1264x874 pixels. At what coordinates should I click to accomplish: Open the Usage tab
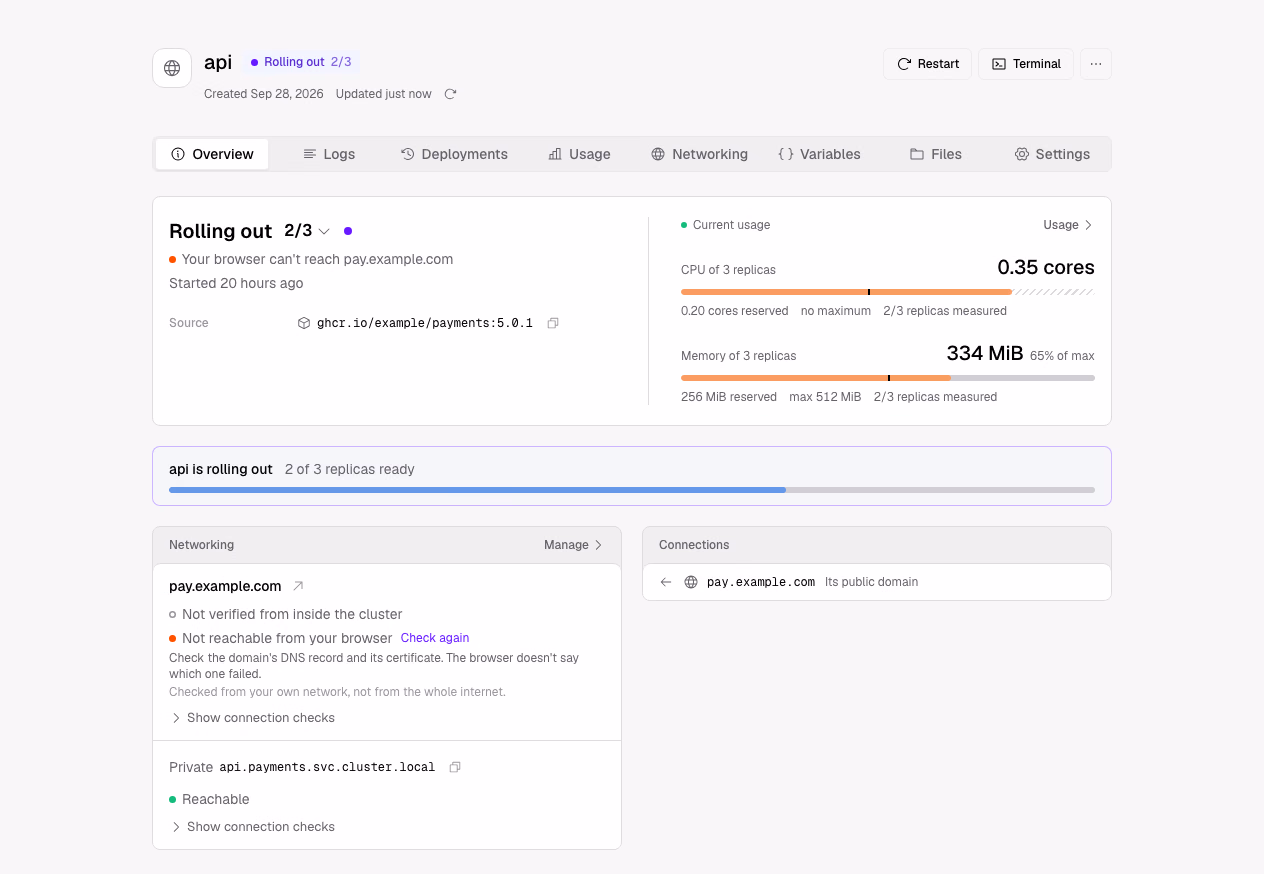[580, 154]
